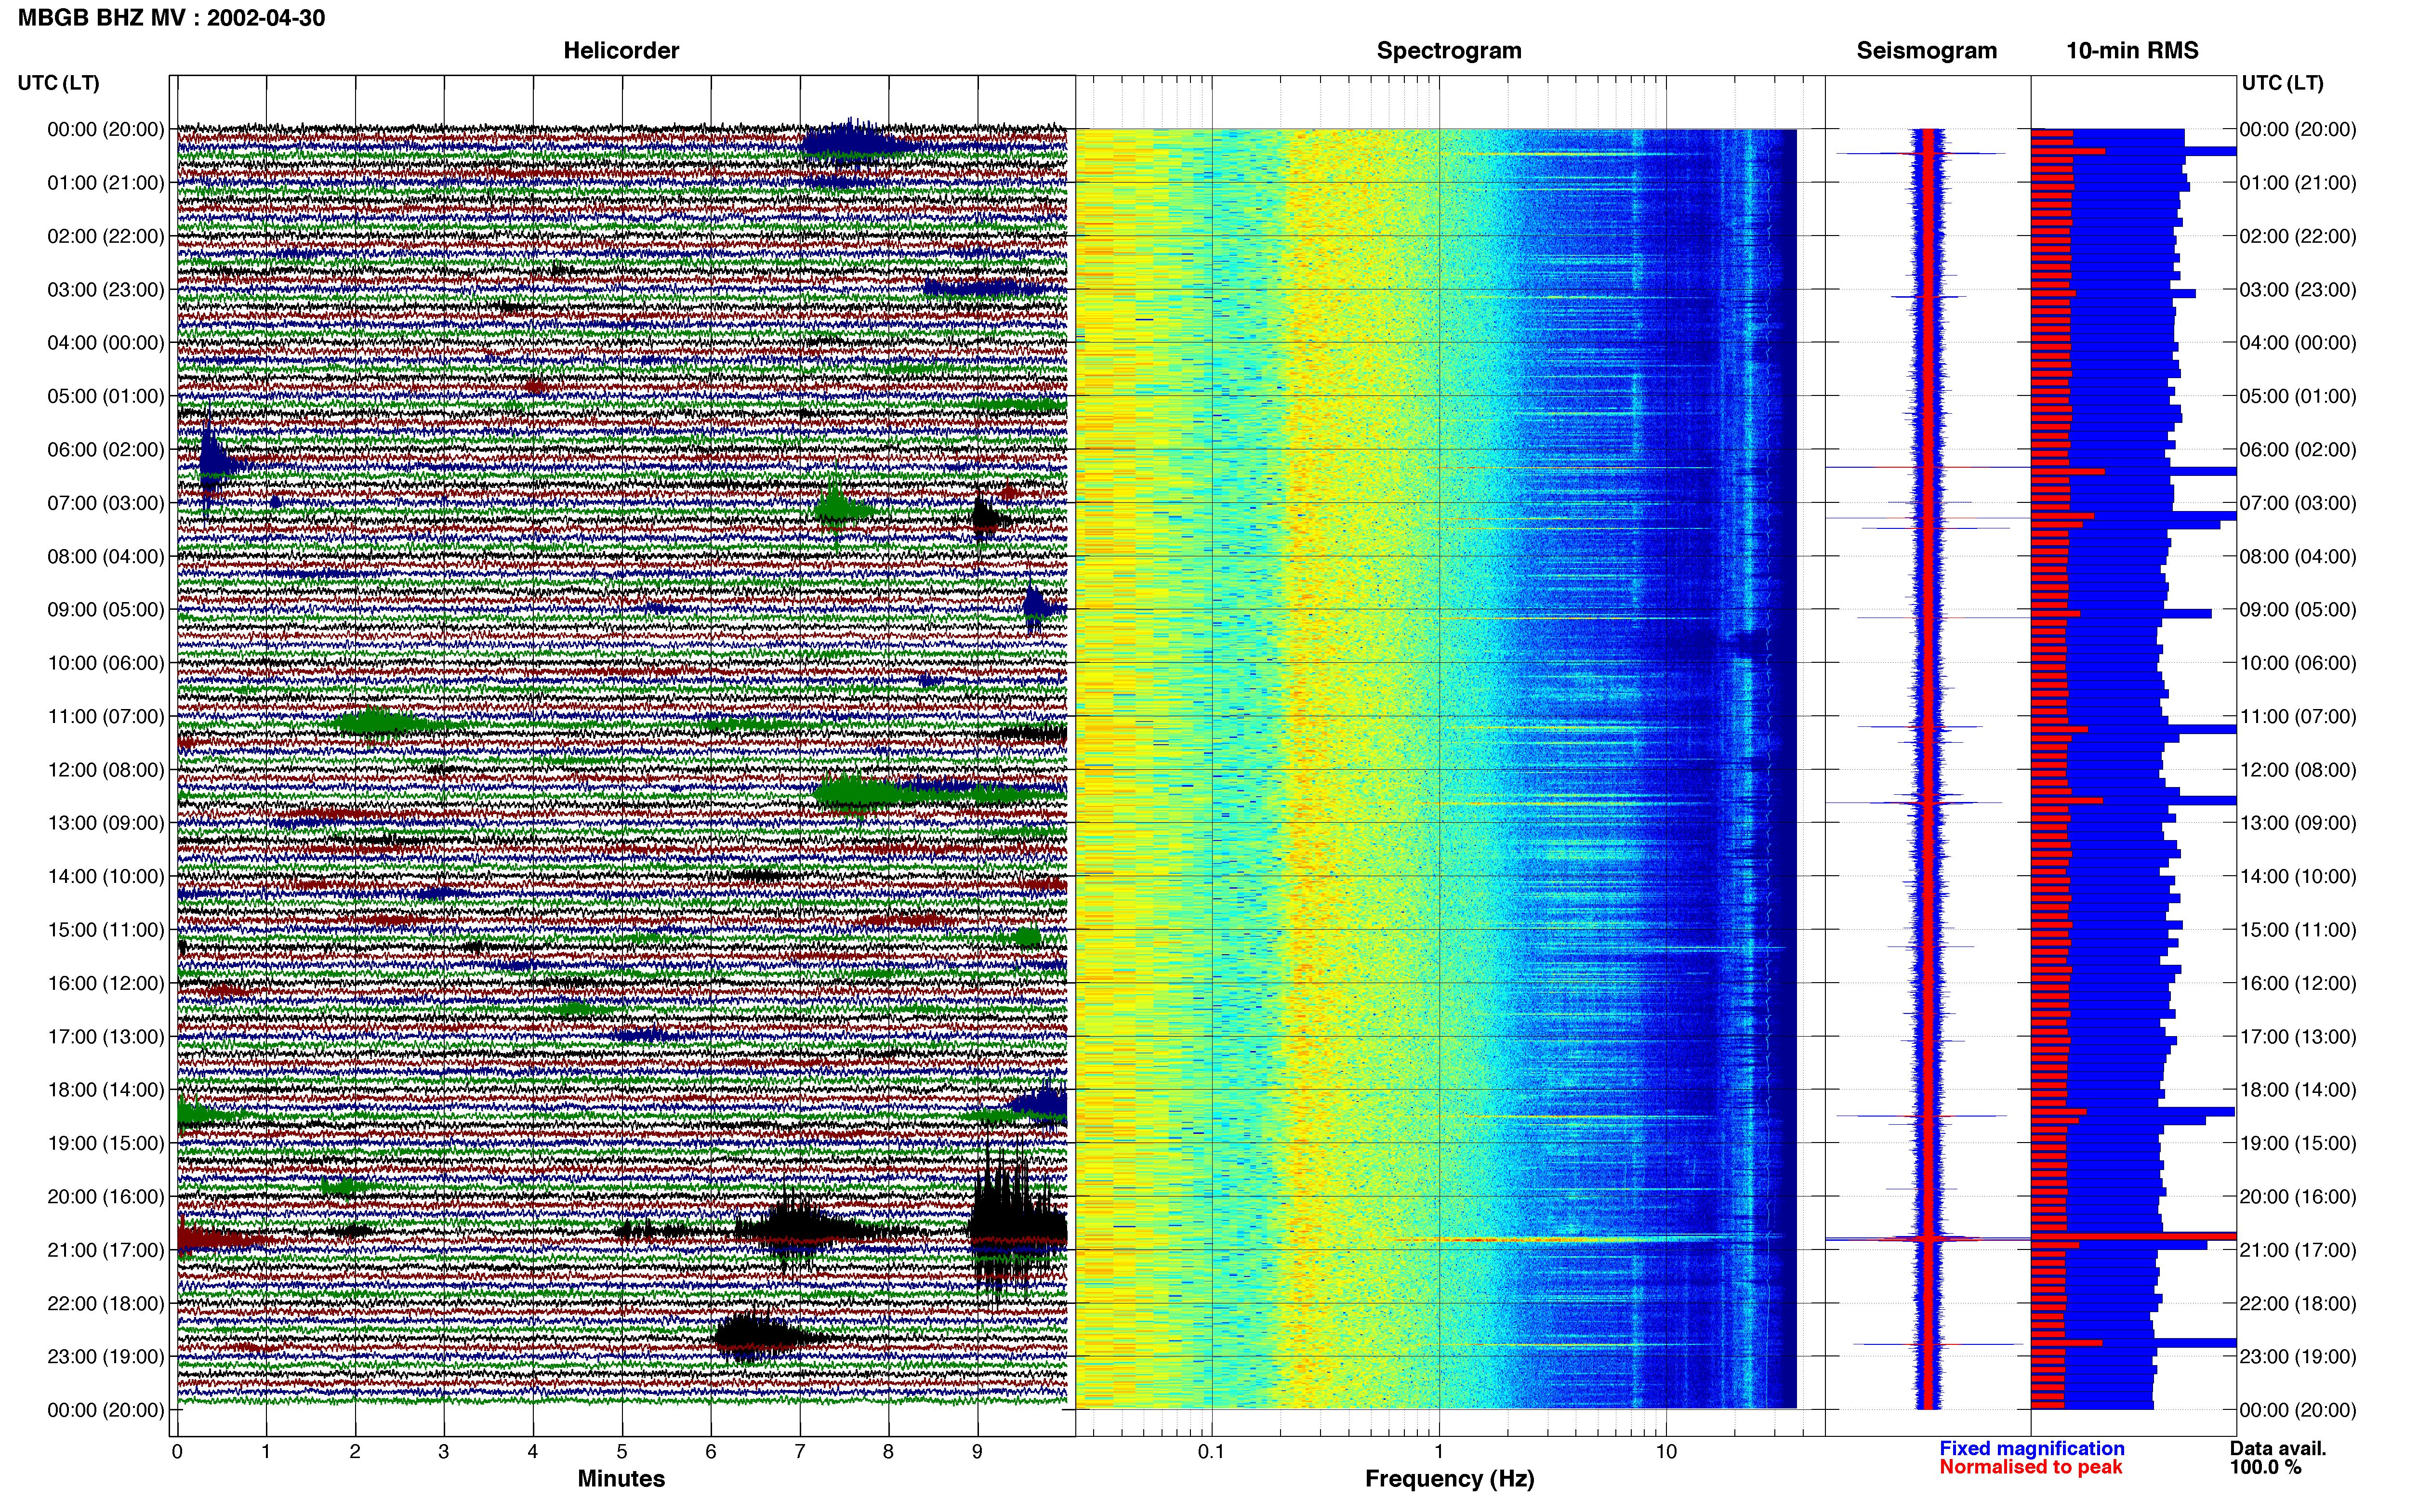Click the 'Frequency (Hz)' axis label
This screenshot has width=2418, height=1512.
[1449, 1479]
